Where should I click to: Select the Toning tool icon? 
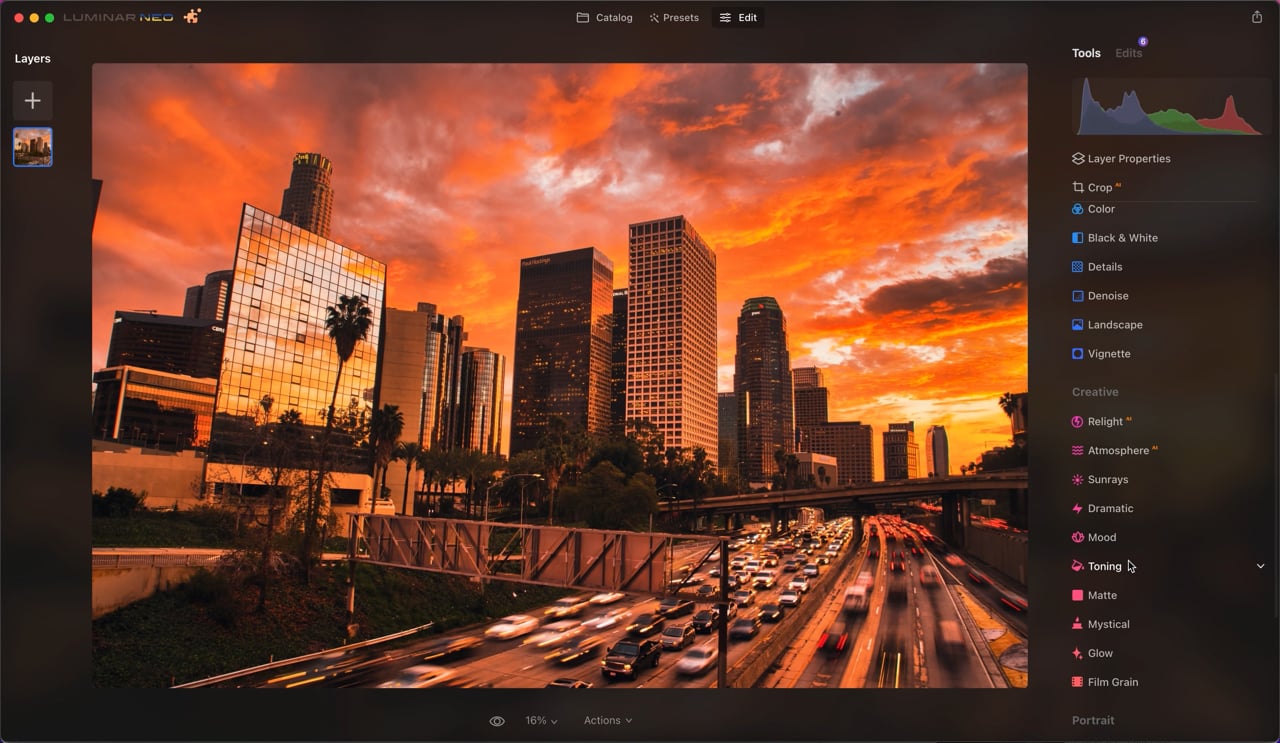pyautogui.click(x=1077, y=566)
